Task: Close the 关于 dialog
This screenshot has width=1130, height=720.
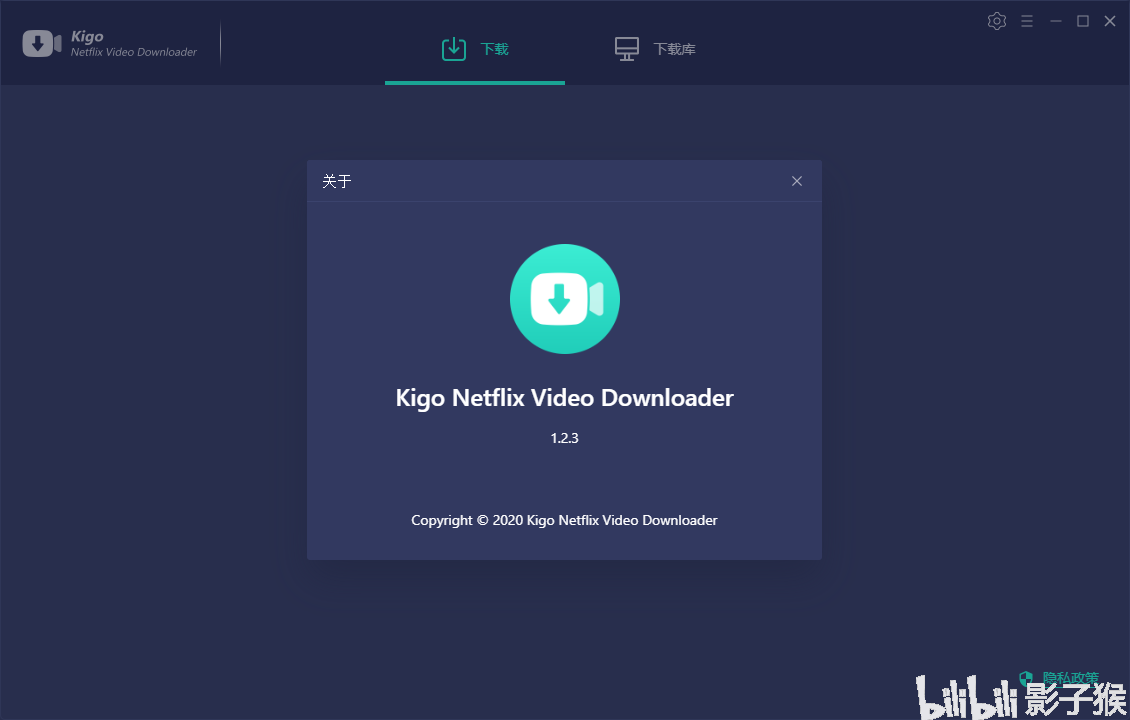Action: point(796,181)
